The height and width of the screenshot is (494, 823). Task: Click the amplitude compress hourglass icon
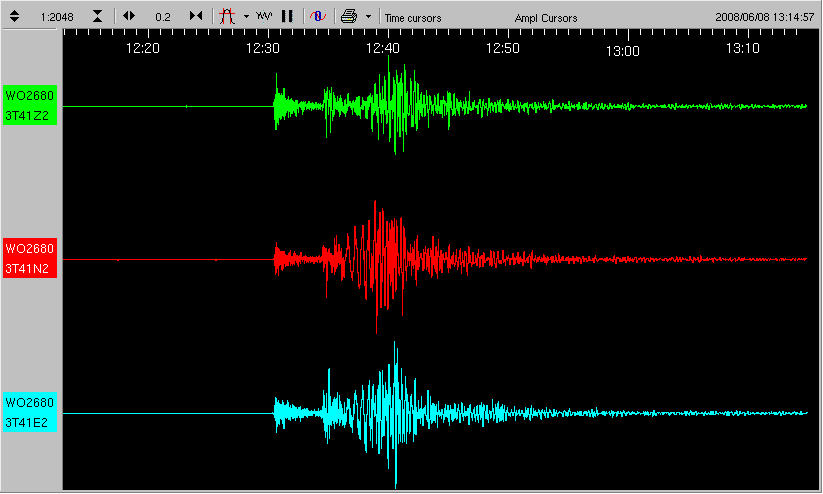click(96, 16)
